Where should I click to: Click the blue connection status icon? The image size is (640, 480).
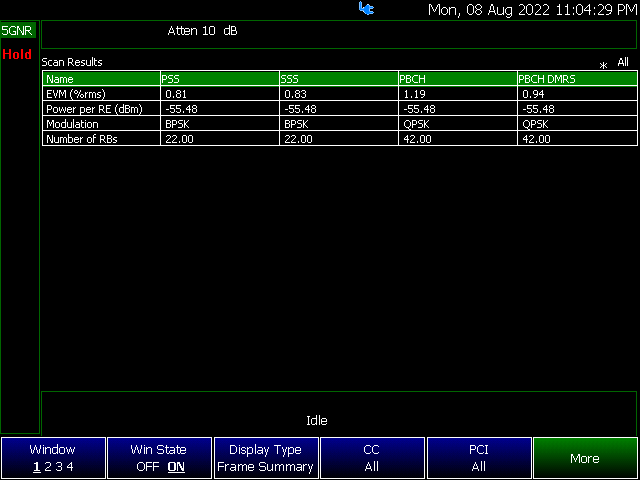pos(366,9)
